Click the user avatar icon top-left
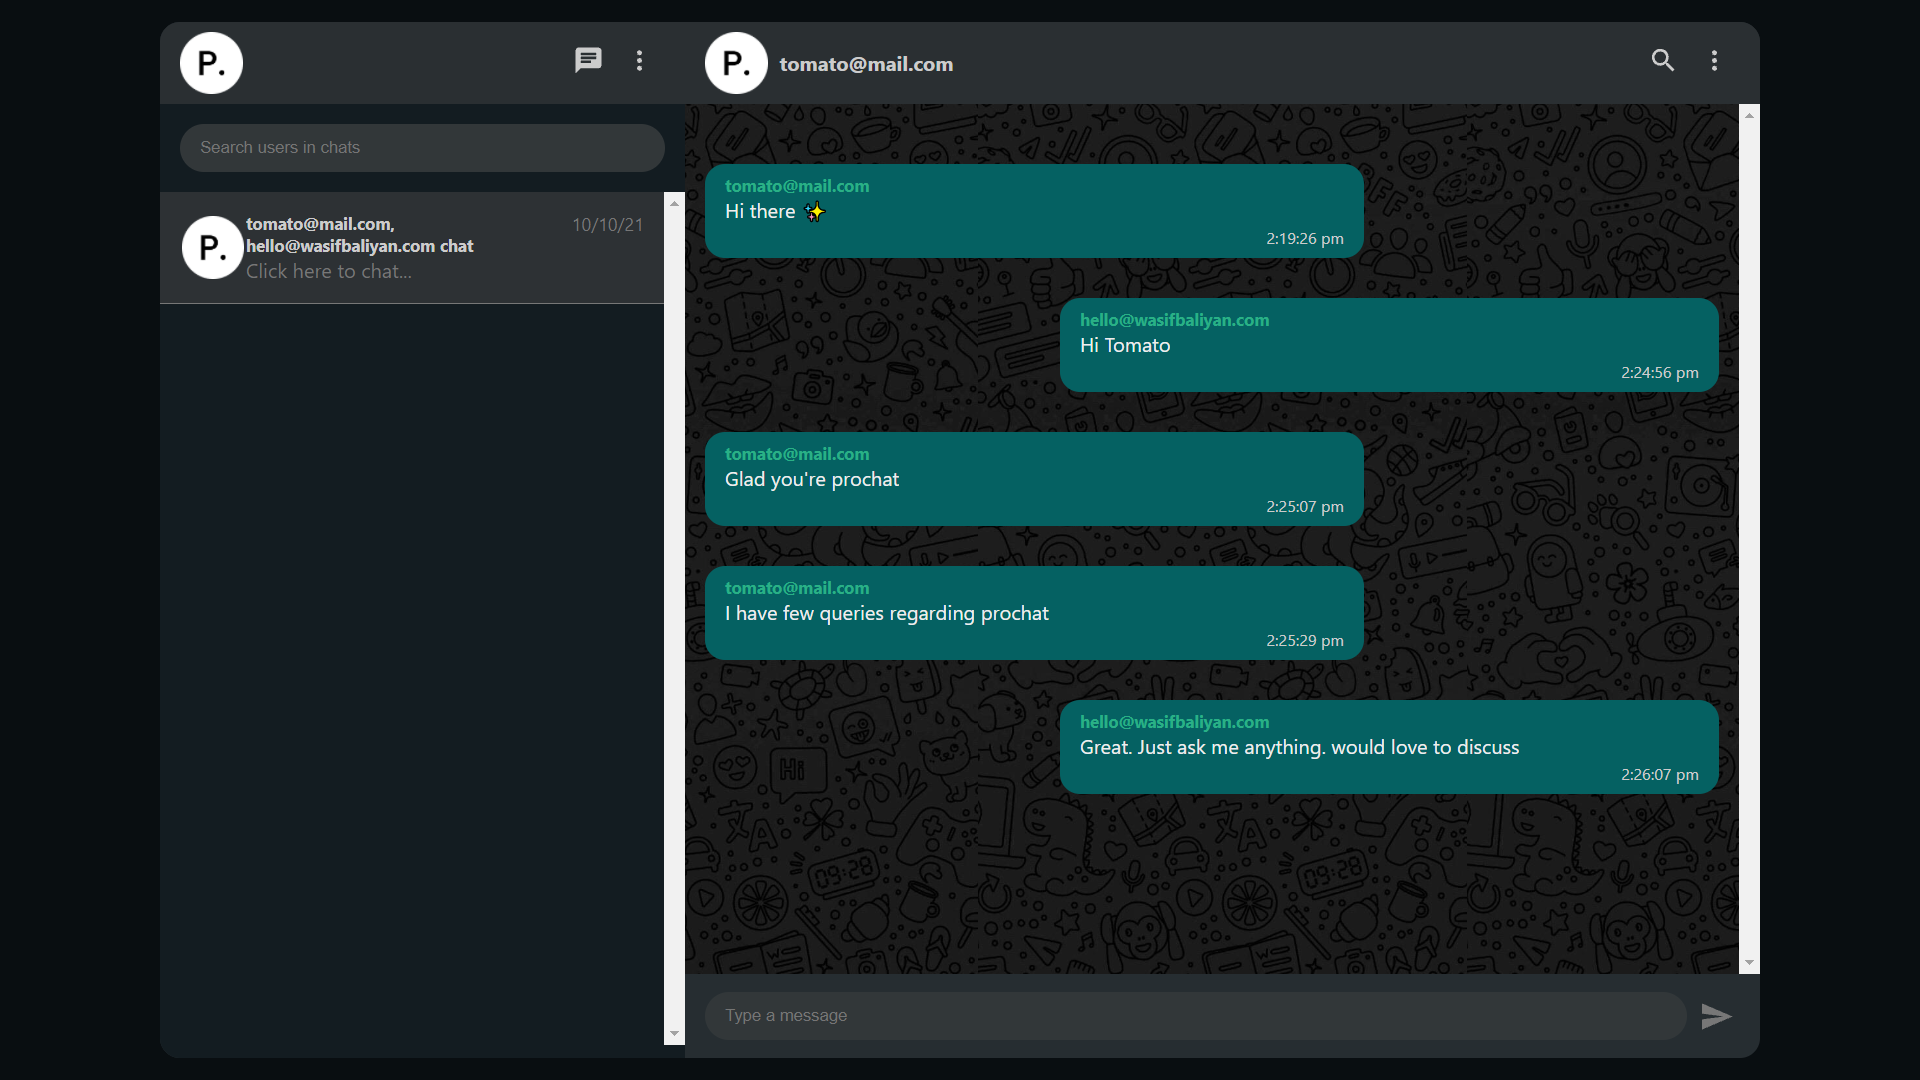 [211, 62]
